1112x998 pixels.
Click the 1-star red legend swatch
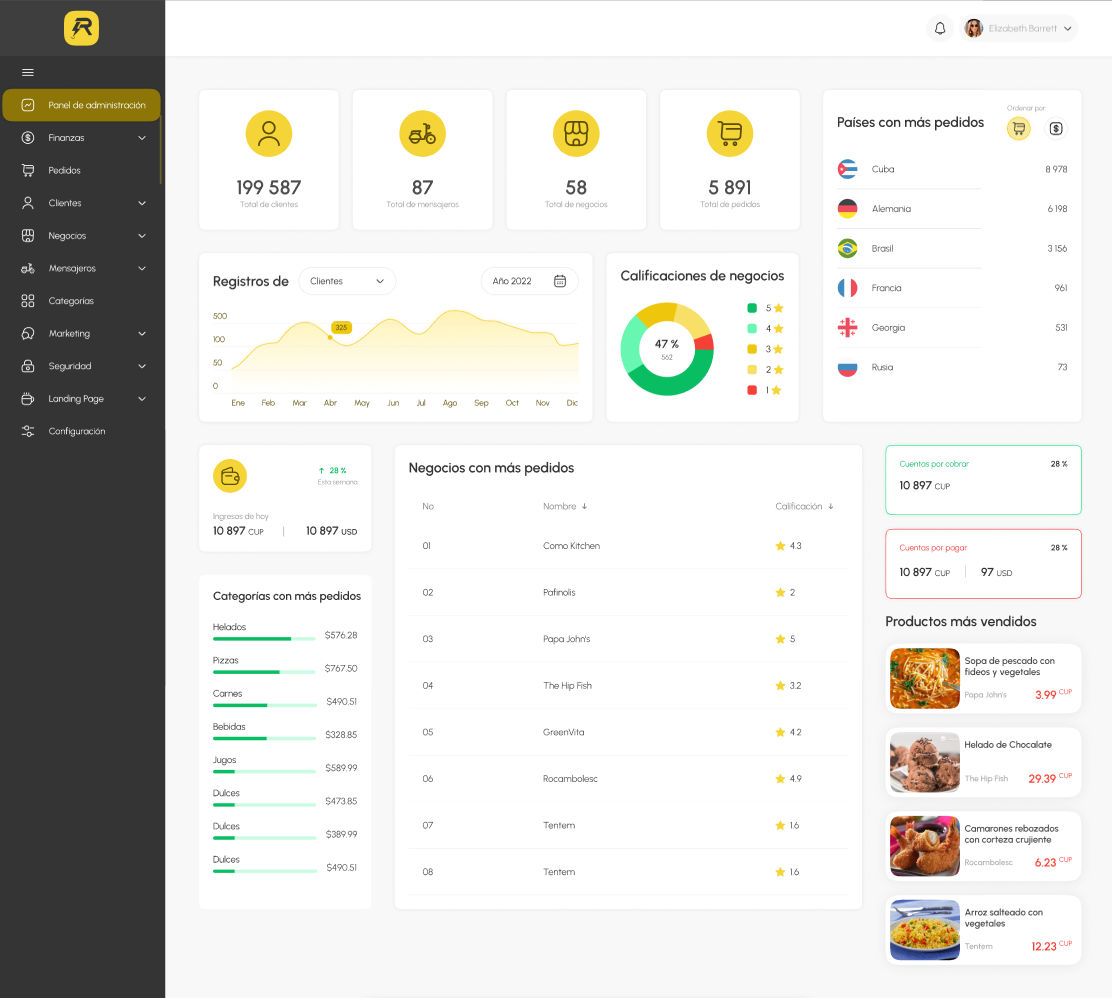(752, 390)
